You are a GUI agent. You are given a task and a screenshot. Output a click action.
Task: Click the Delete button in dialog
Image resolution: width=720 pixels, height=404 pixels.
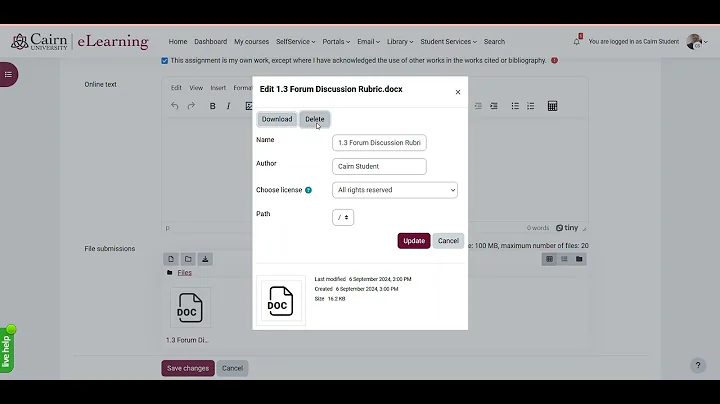pos(315,119)
